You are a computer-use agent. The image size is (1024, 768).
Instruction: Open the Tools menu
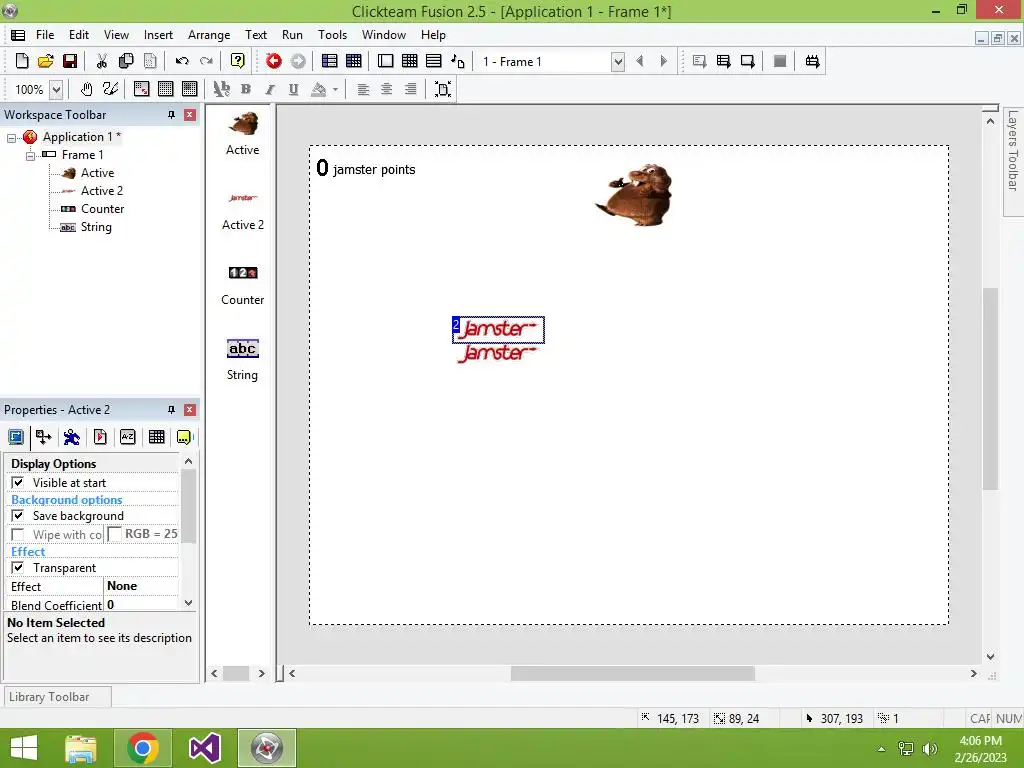332,35
